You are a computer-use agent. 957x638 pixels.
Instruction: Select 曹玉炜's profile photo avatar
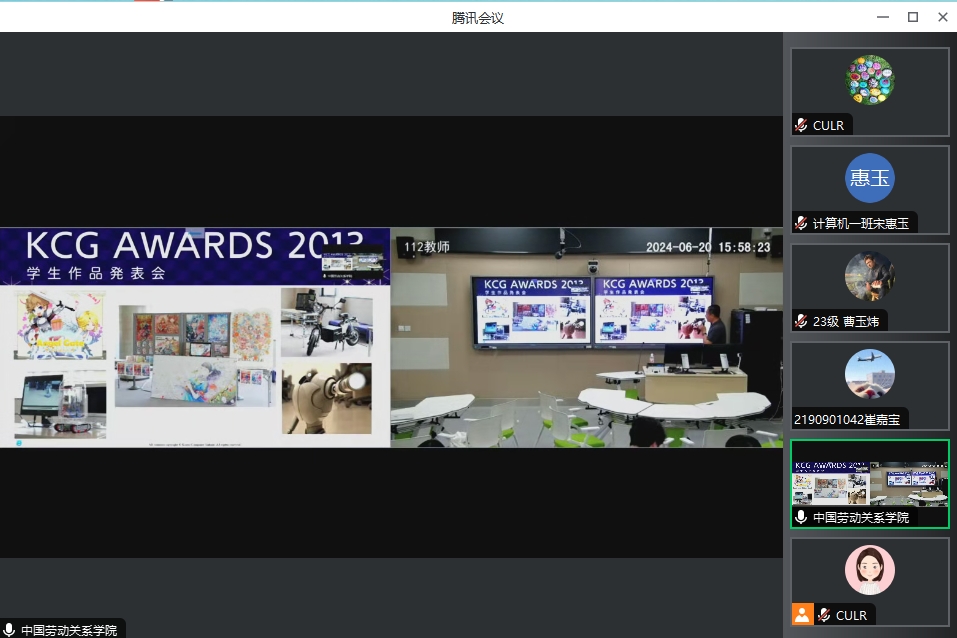(x=869, y=276)
